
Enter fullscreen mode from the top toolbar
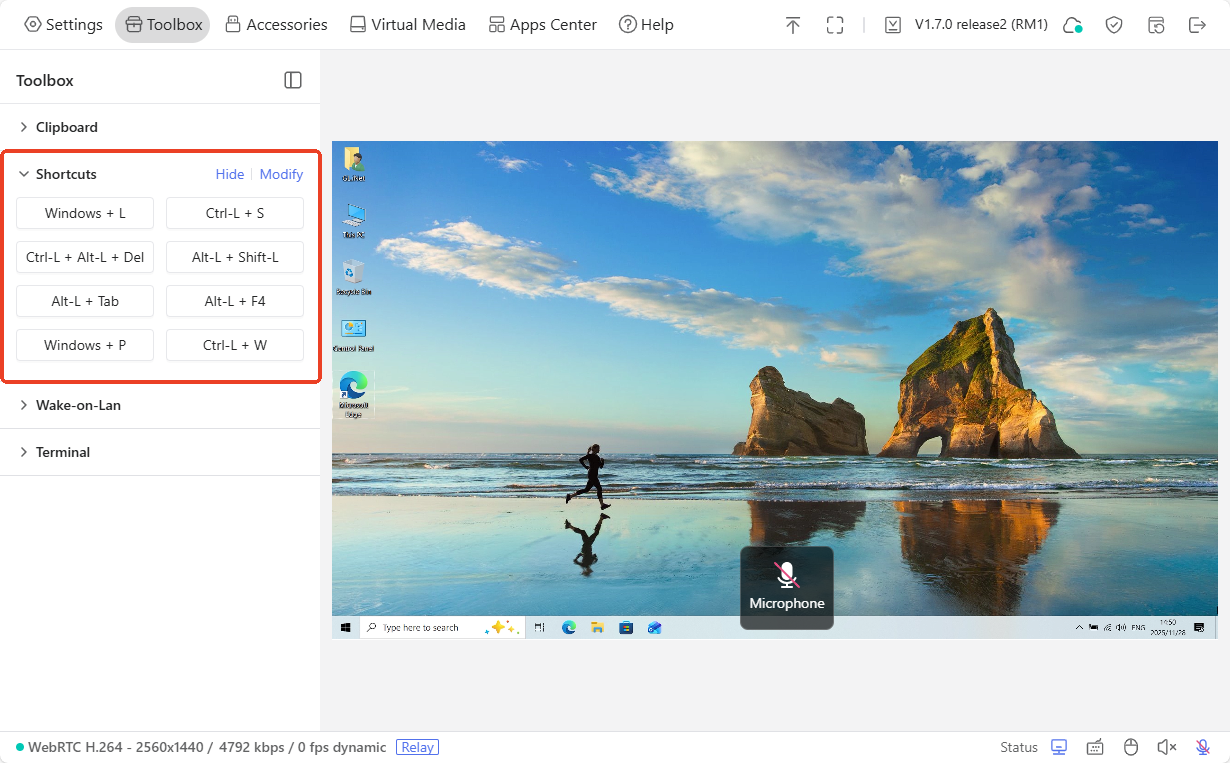point(835,24)
